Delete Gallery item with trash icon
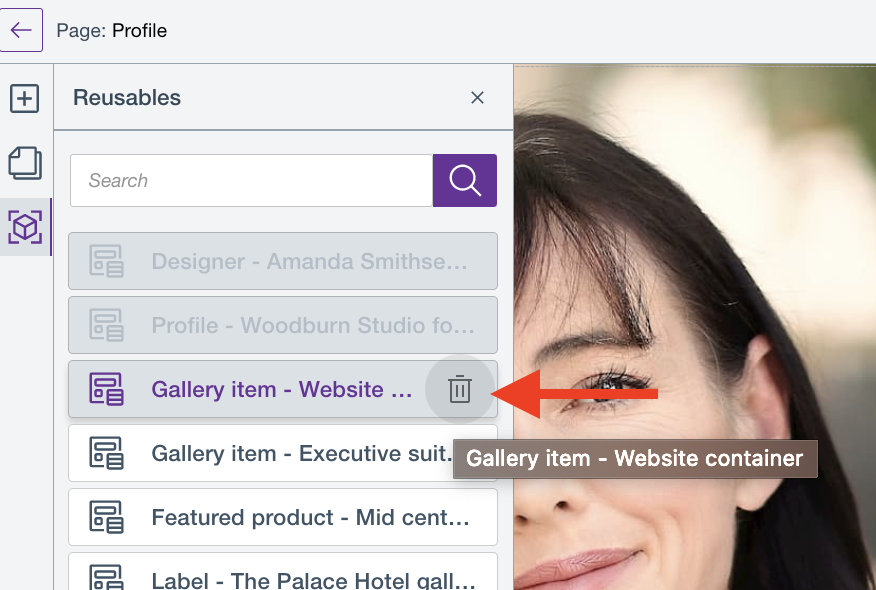Screen dimensions: 876x590 point(459,389)
